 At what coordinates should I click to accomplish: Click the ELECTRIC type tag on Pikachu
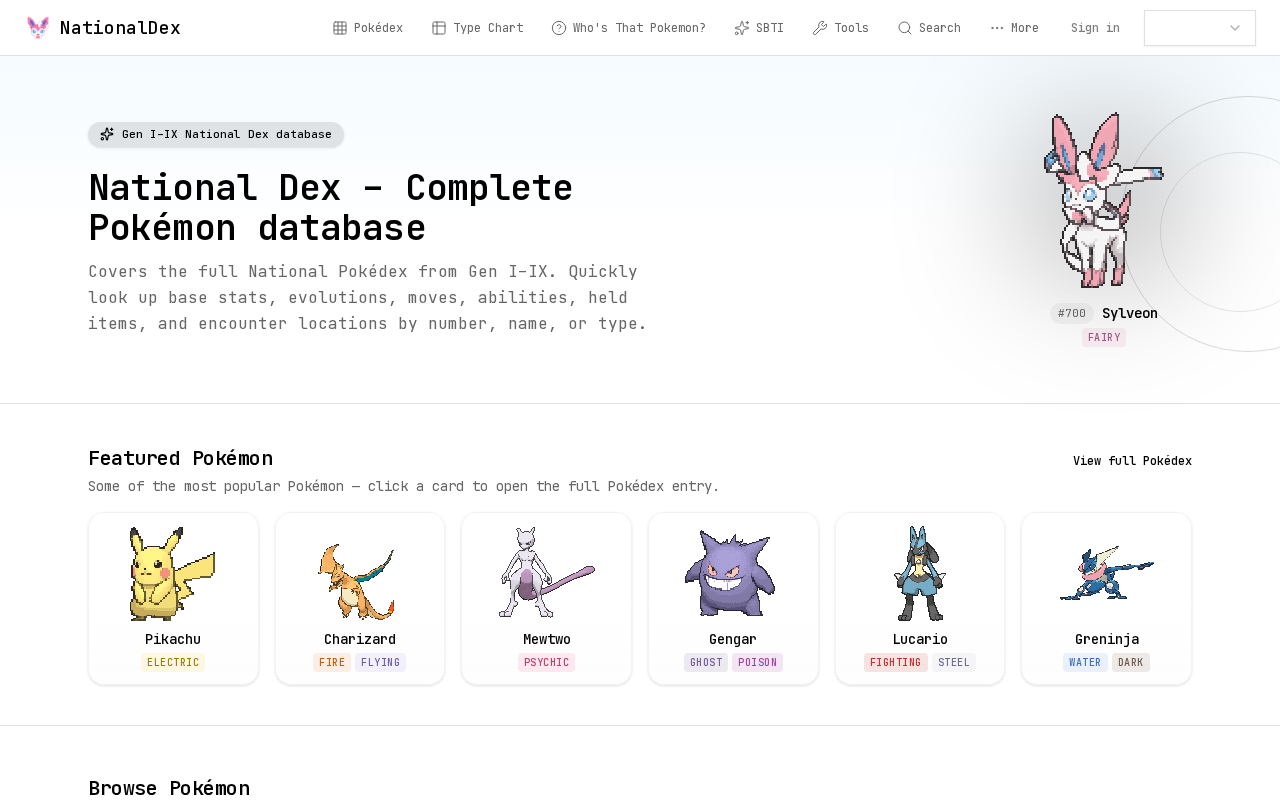coord(173,662)
